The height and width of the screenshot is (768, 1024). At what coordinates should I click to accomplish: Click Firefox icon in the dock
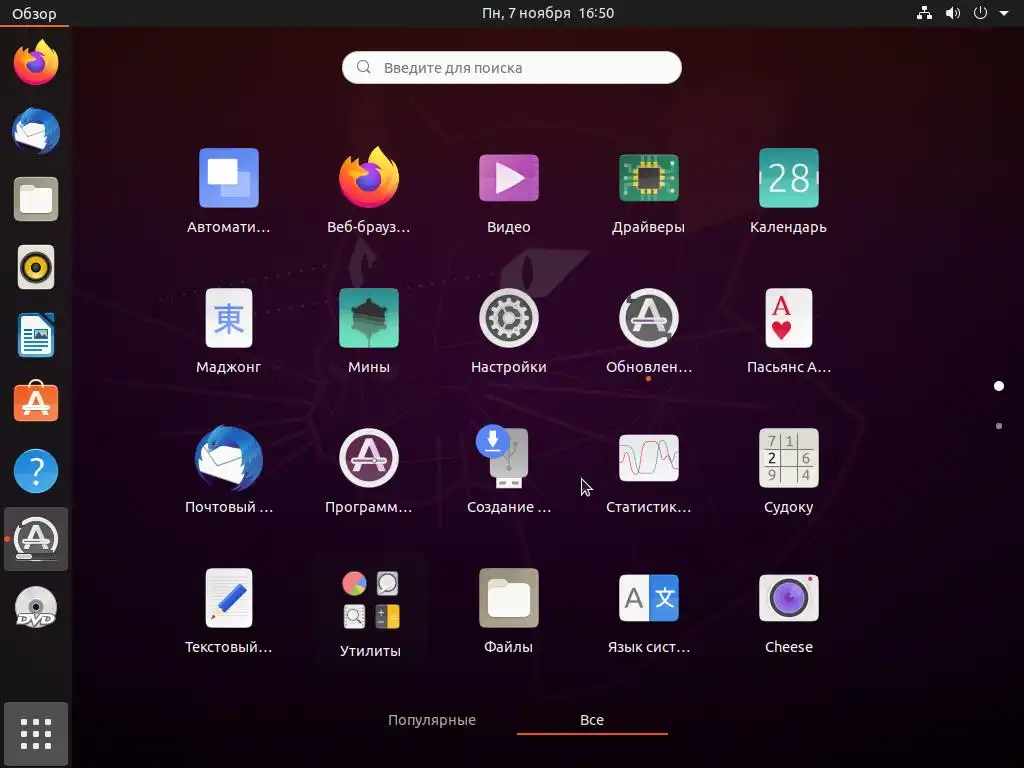[36, 63]
